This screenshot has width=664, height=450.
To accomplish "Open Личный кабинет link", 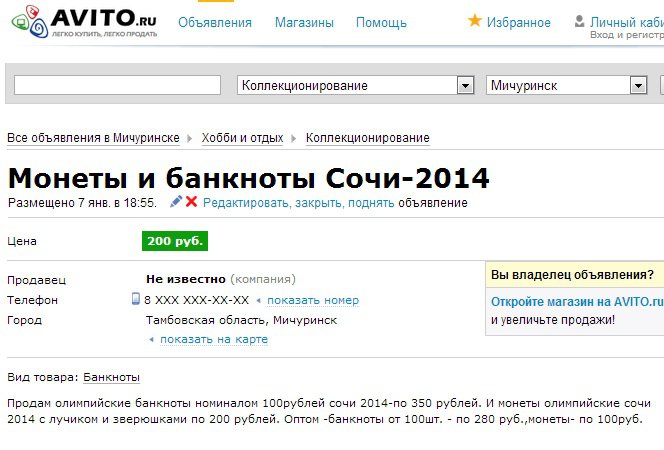I will [627, 22].
